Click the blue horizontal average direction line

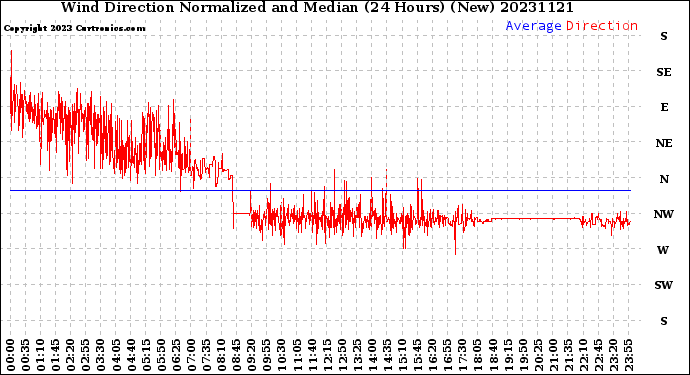point(320,191)
